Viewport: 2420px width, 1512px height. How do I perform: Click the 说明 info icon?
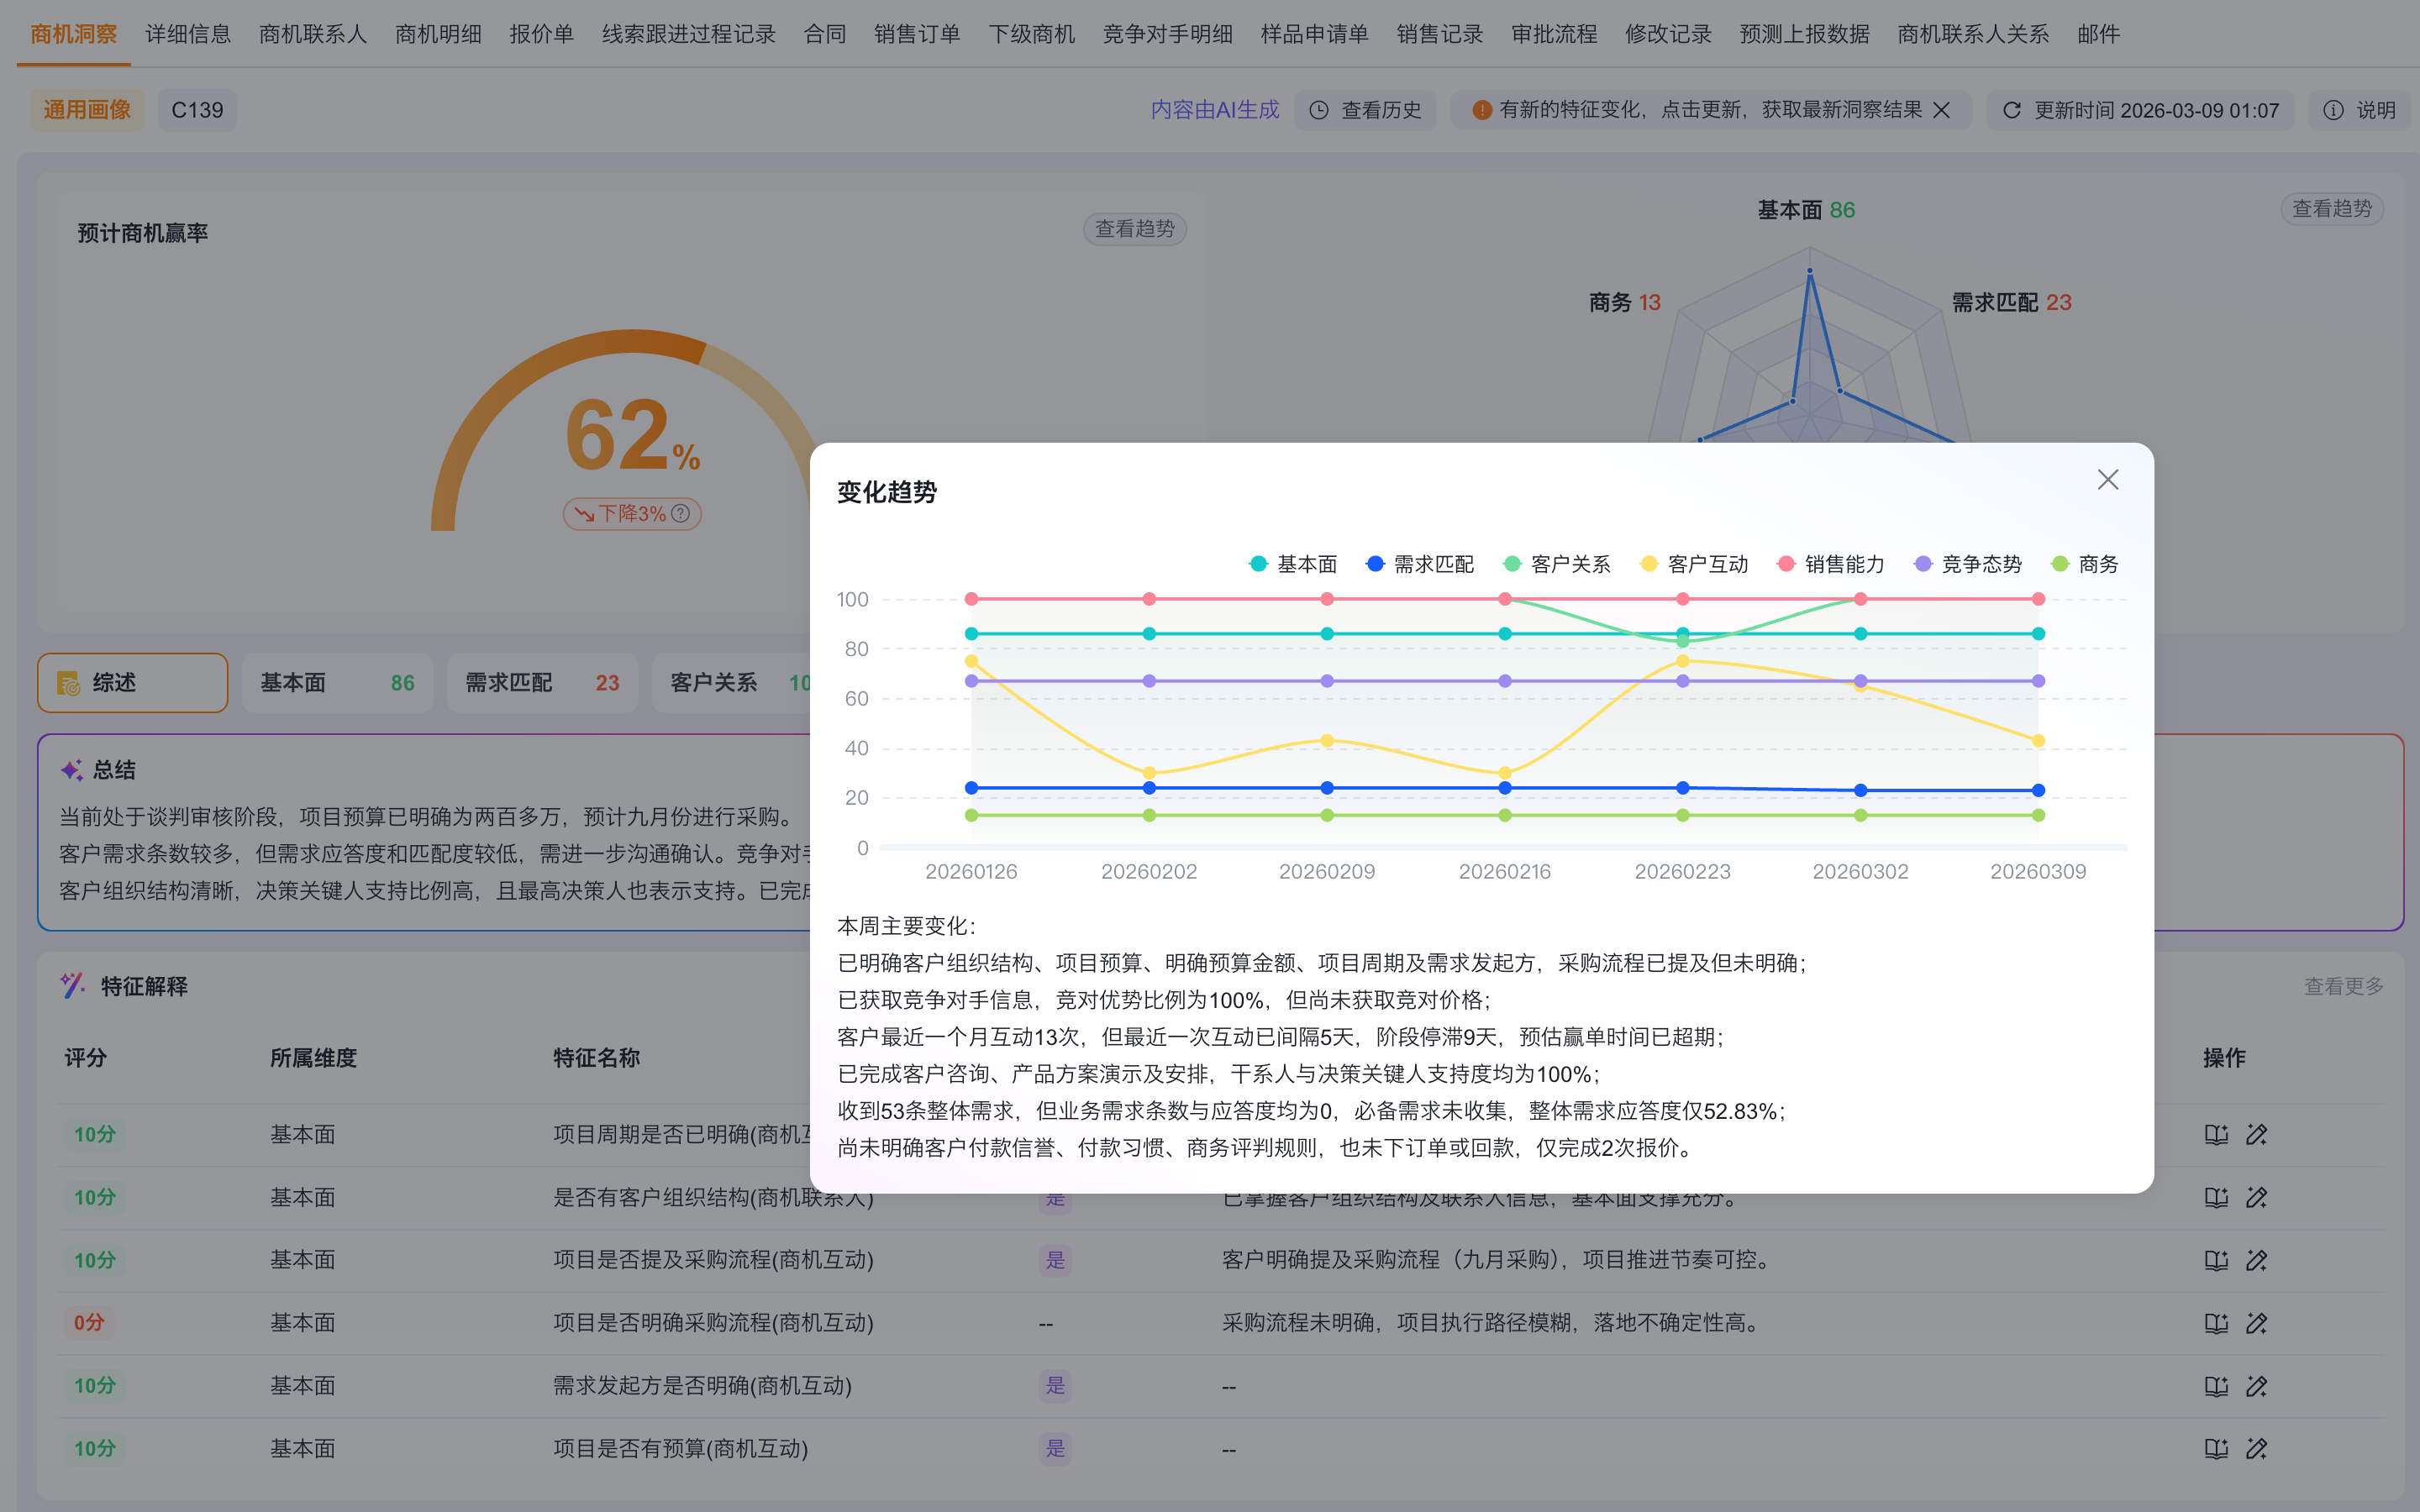click(2332, 110)
